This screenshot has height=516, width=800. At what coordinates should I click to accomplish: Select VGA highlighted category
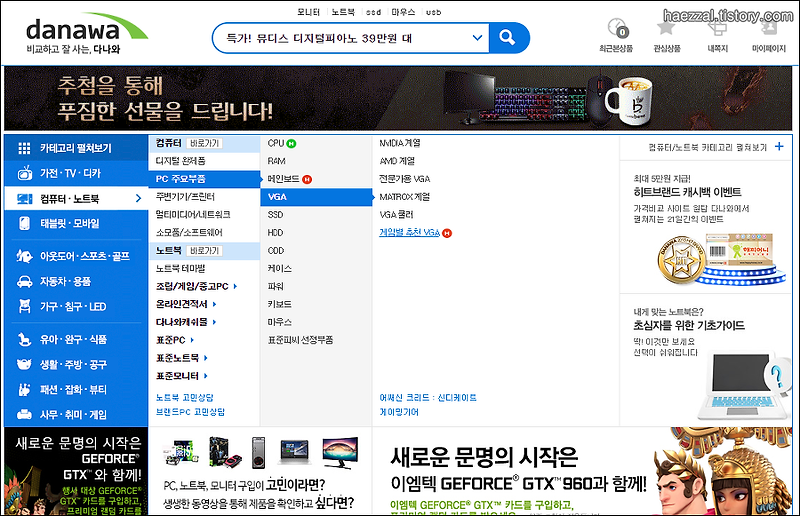click(x=316, y=197)
